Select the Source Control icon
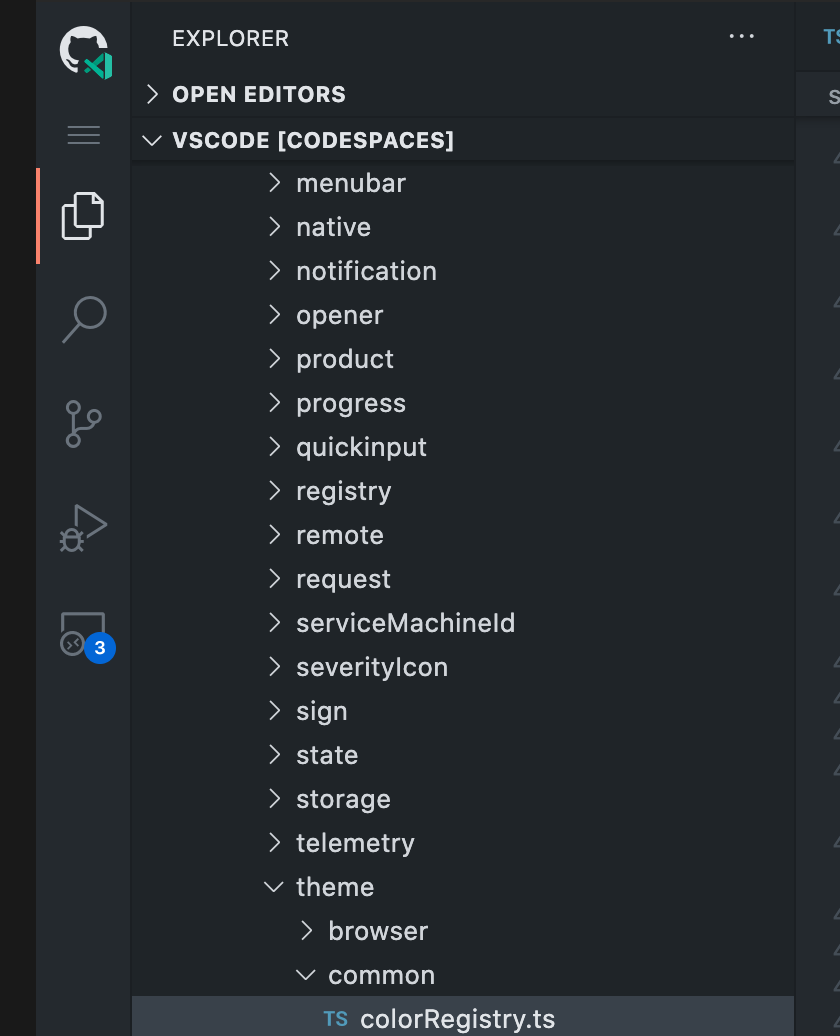Image resolution: width=840 pixels, height=1036 pixels. pyautogui.click(x=84, y=423)
